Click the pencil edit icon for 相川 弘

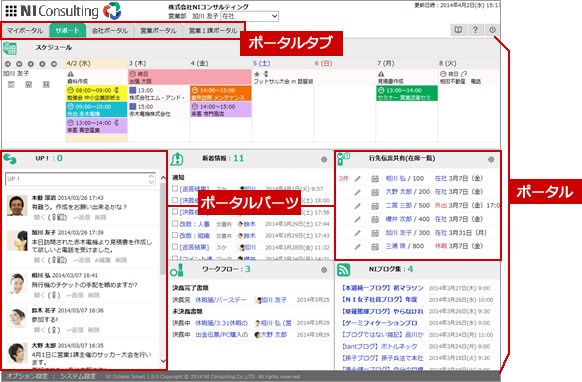point(357,179)
